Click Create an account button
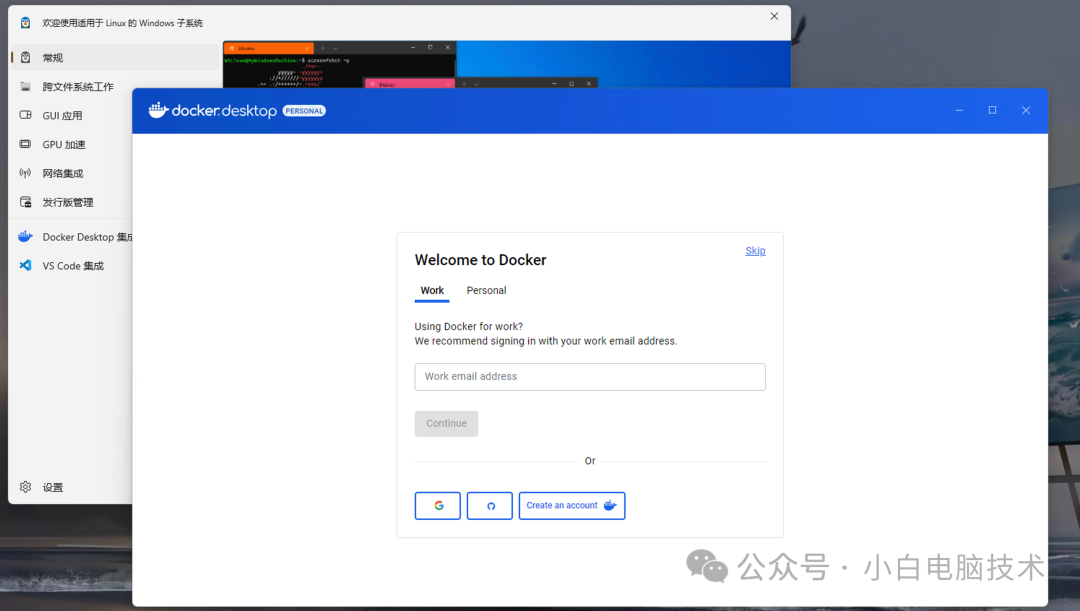The height and width of the screenshot is (611, 1080). pos(572,506)
